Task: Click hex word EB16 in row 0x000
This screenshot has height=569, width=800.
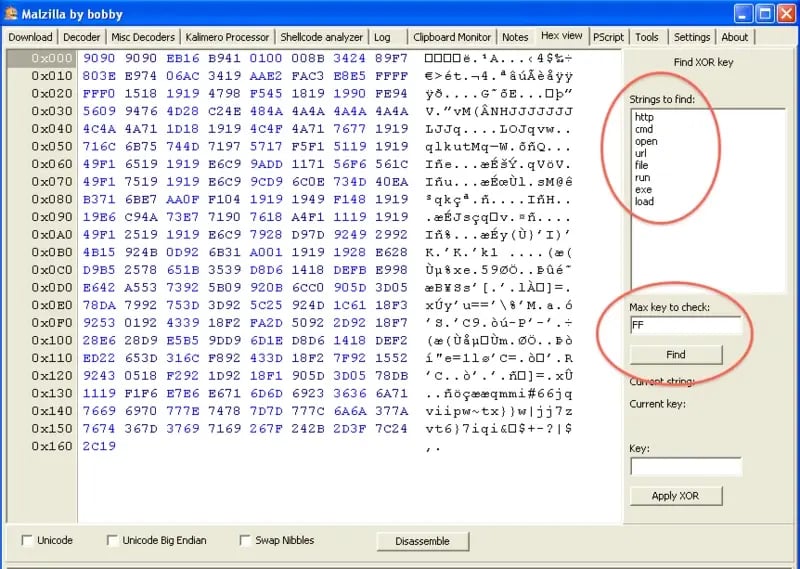Action: 183,58
